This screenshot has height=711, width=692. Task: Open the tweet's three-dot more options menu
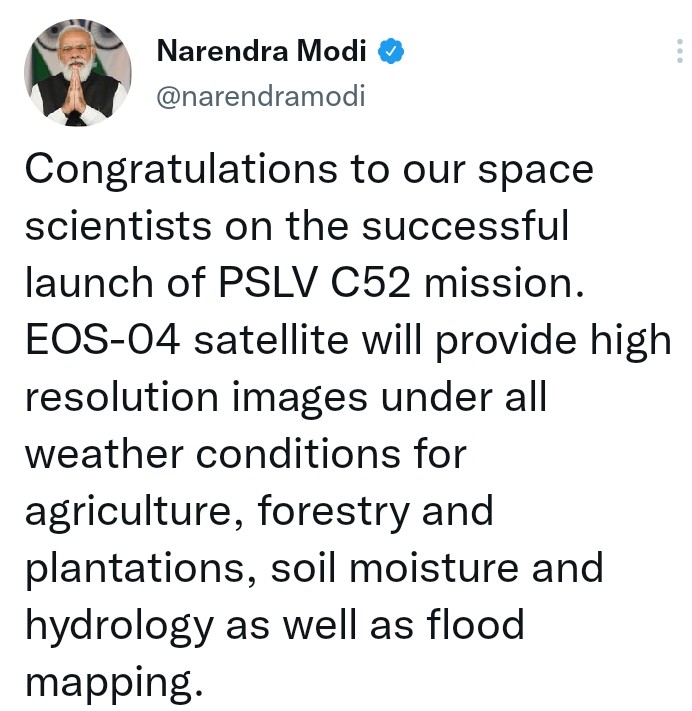coord(679,51)
